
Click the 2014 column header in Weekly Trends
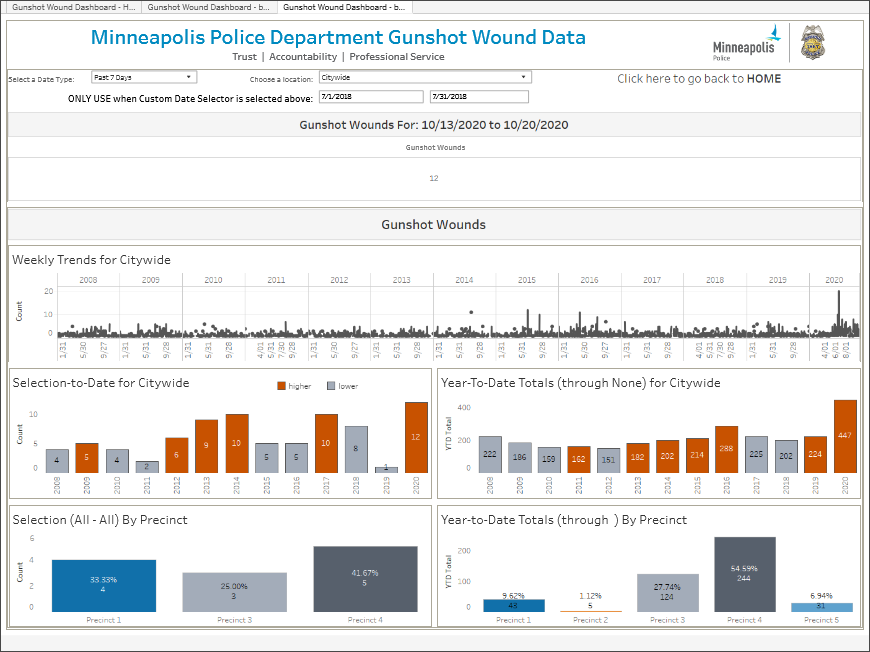click(x=464, y=280)
